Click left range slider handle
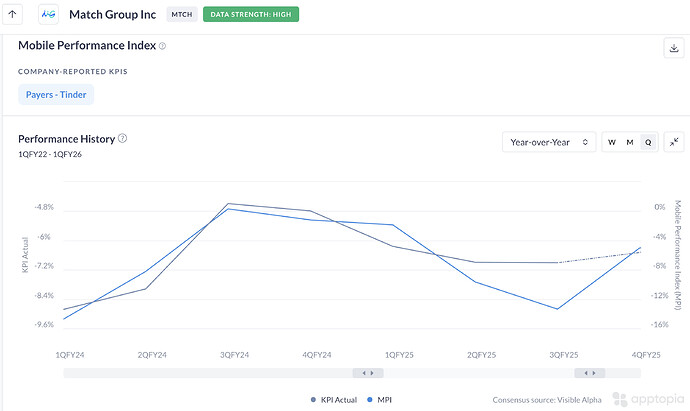Screen dimensions: 690x411 click(x=368, y=373)
